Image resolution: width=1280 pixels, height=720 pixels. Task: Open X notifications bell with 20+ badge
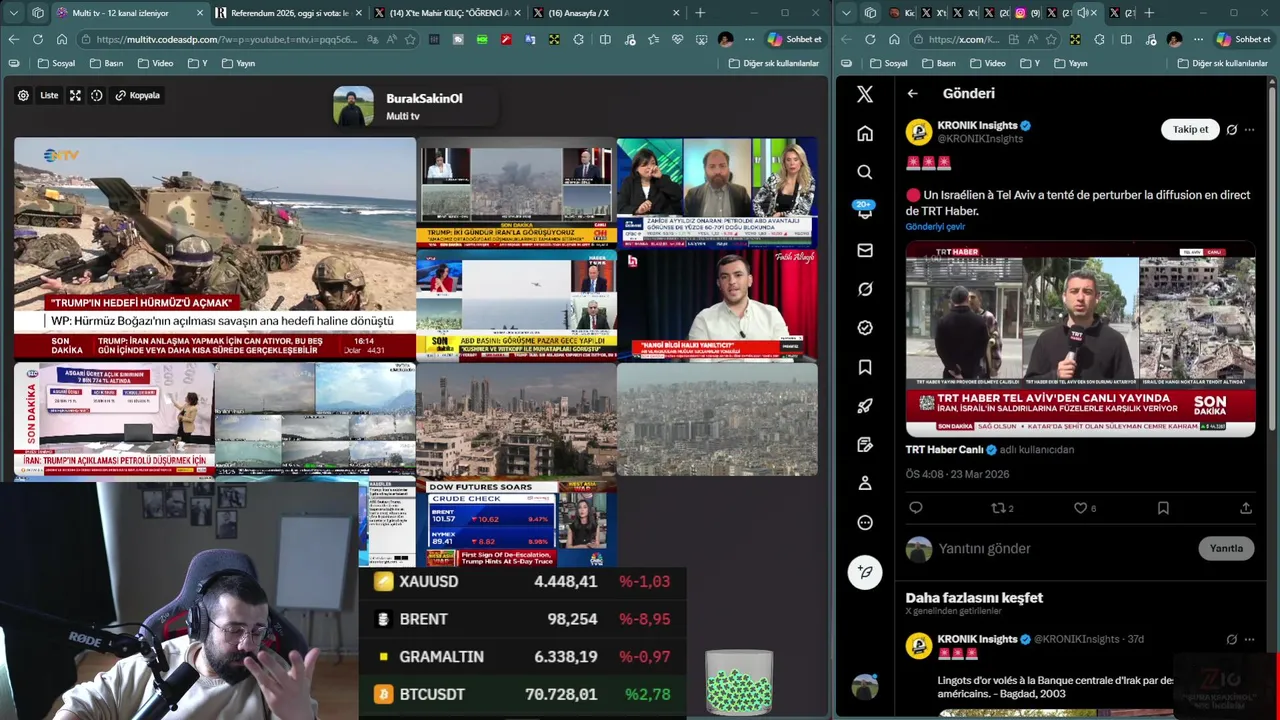tap(865, 210)
